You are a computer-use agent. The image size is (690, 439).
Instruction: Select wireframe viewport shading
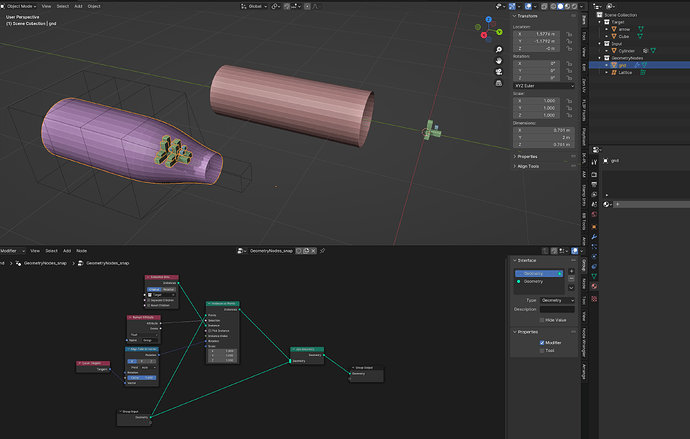(x=553, y=6)
